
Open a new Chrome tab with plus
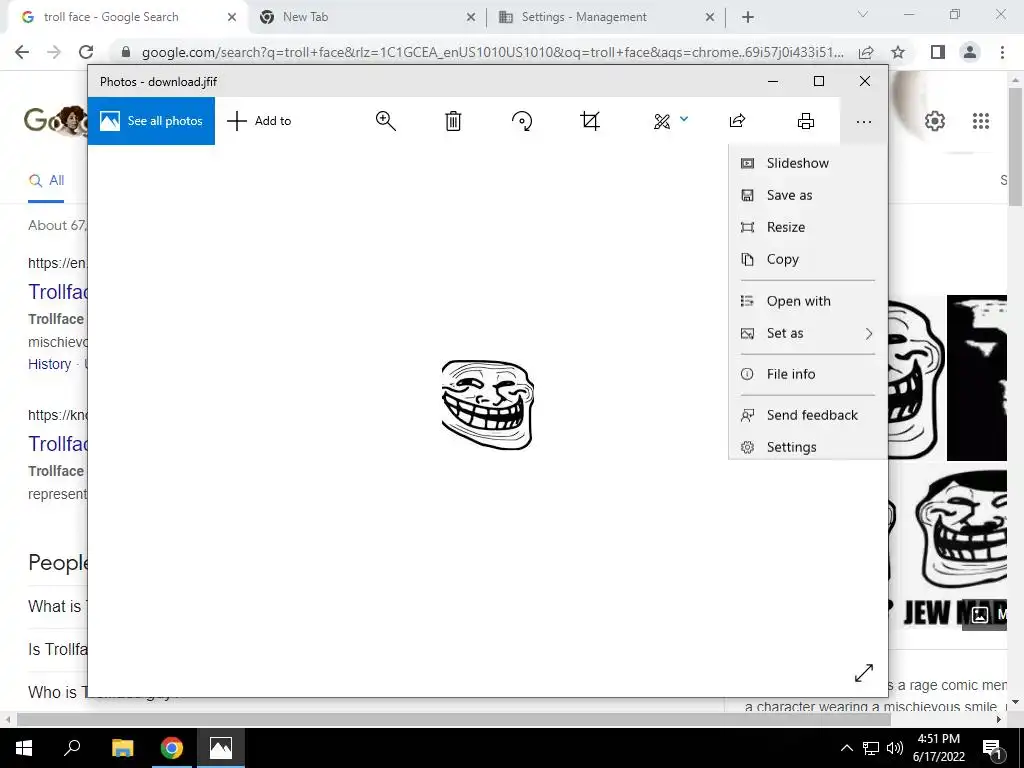tap(748, 18)
